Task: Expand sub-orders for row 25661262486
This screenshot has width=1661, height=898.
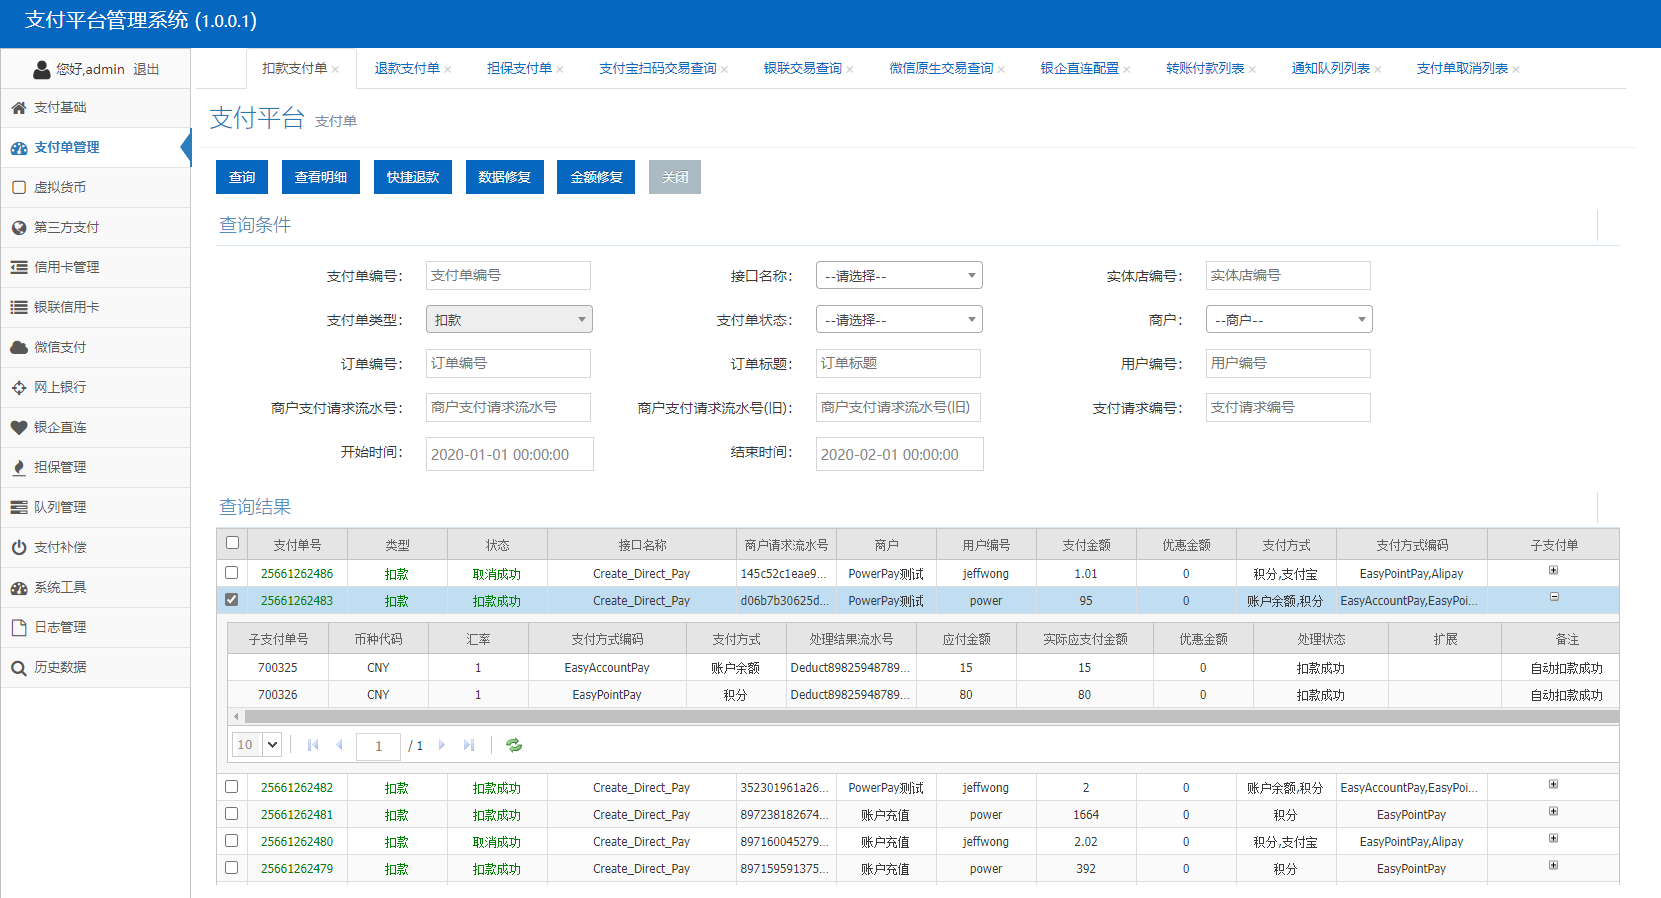Action: [x=1554, y=570]
